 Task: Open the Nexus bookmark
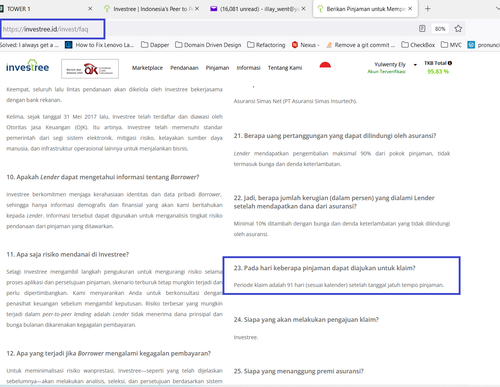(x=306, y=45)
